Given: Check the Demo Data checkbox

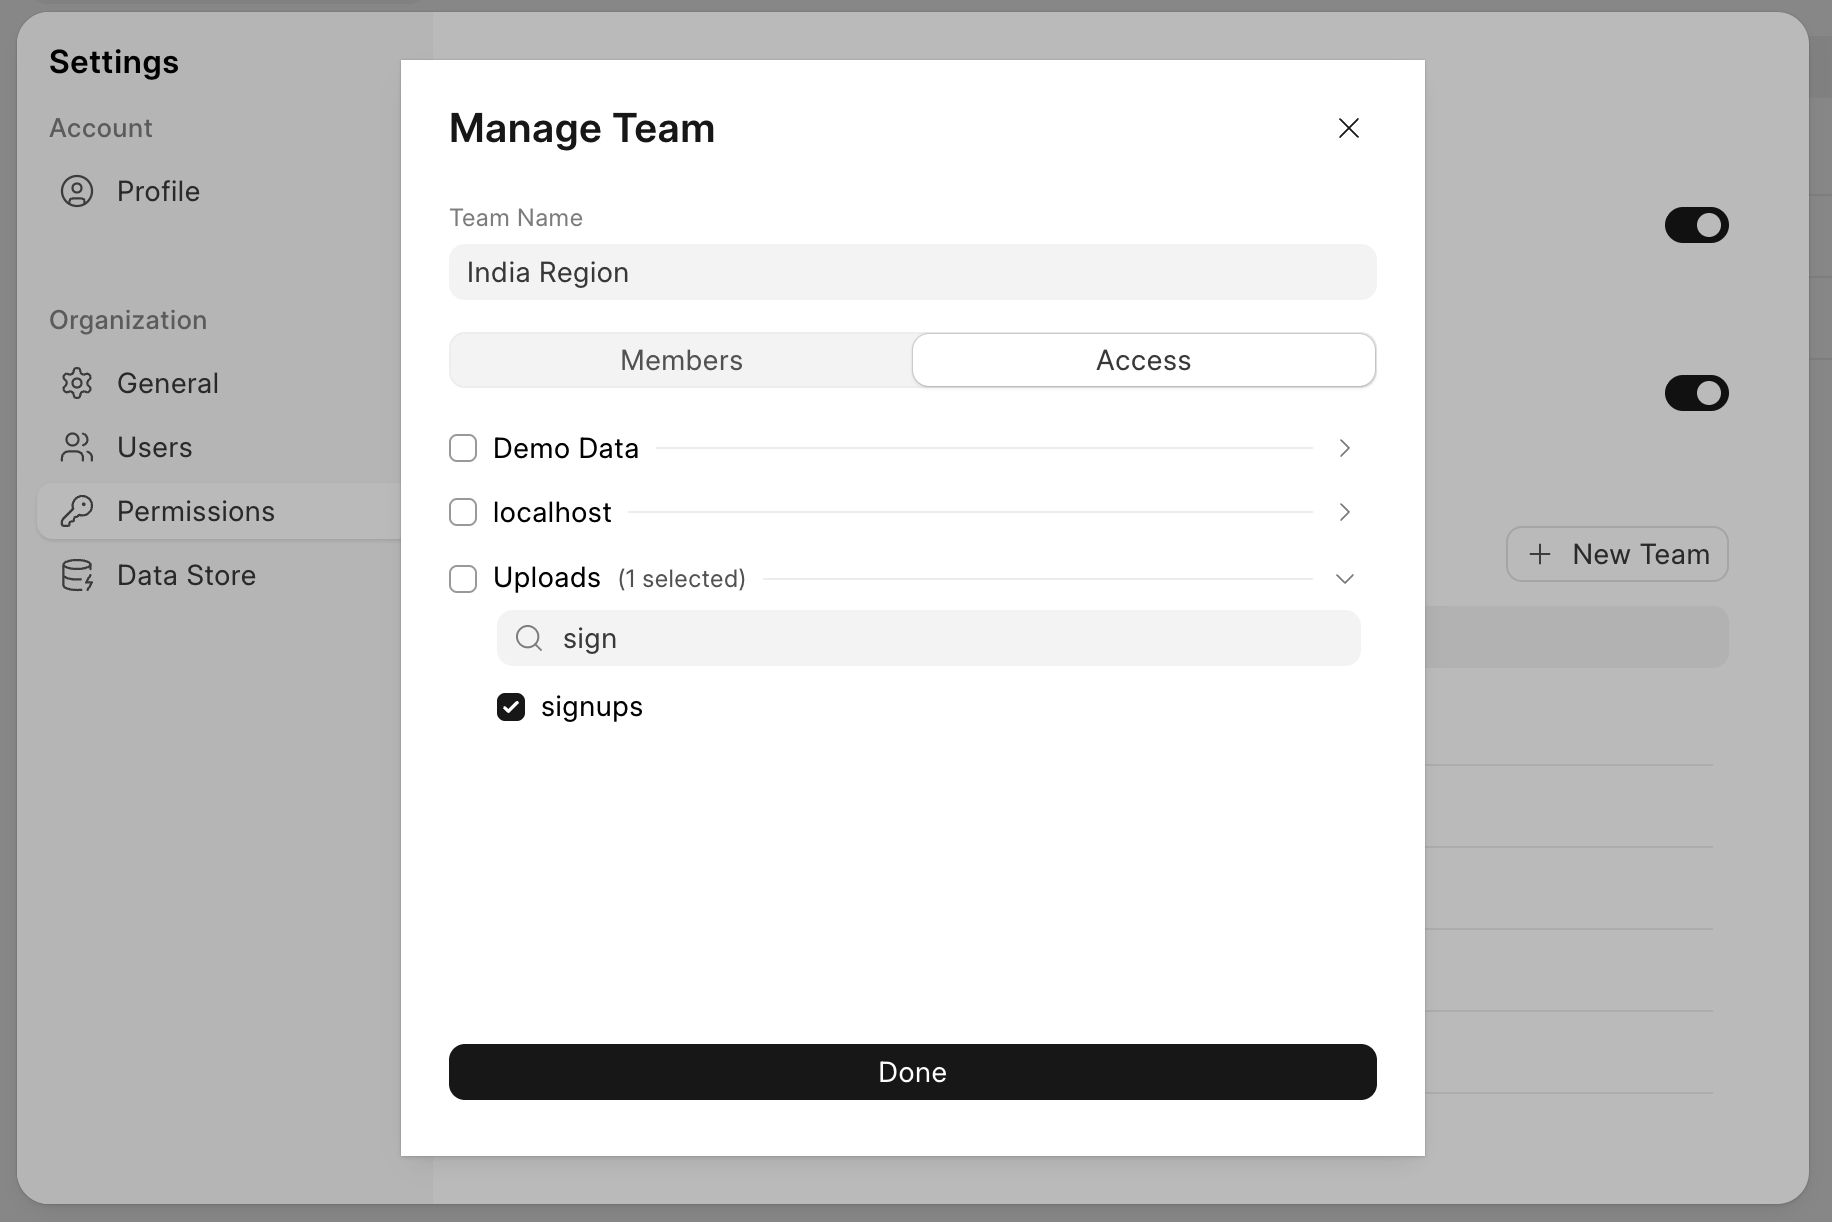Looking at the screenshot, I should pos(463,448).
